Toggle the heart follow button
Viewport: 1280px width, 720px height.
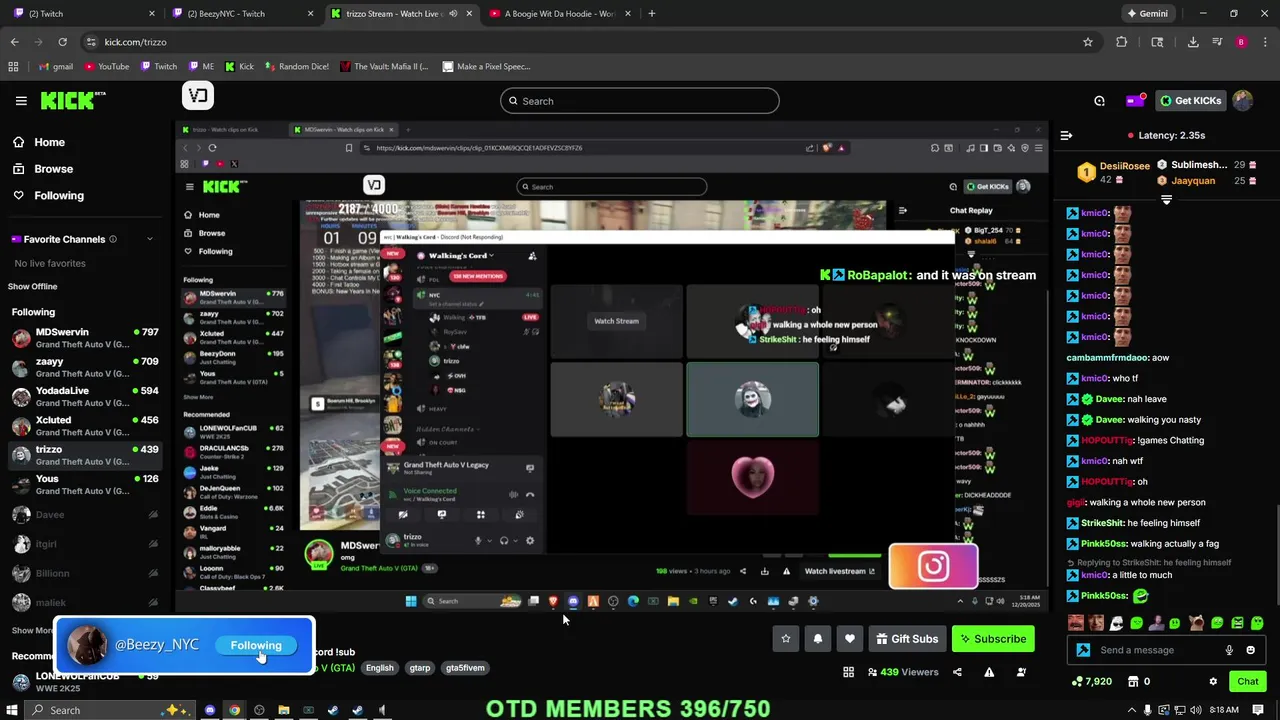click(x=850, y=639)
